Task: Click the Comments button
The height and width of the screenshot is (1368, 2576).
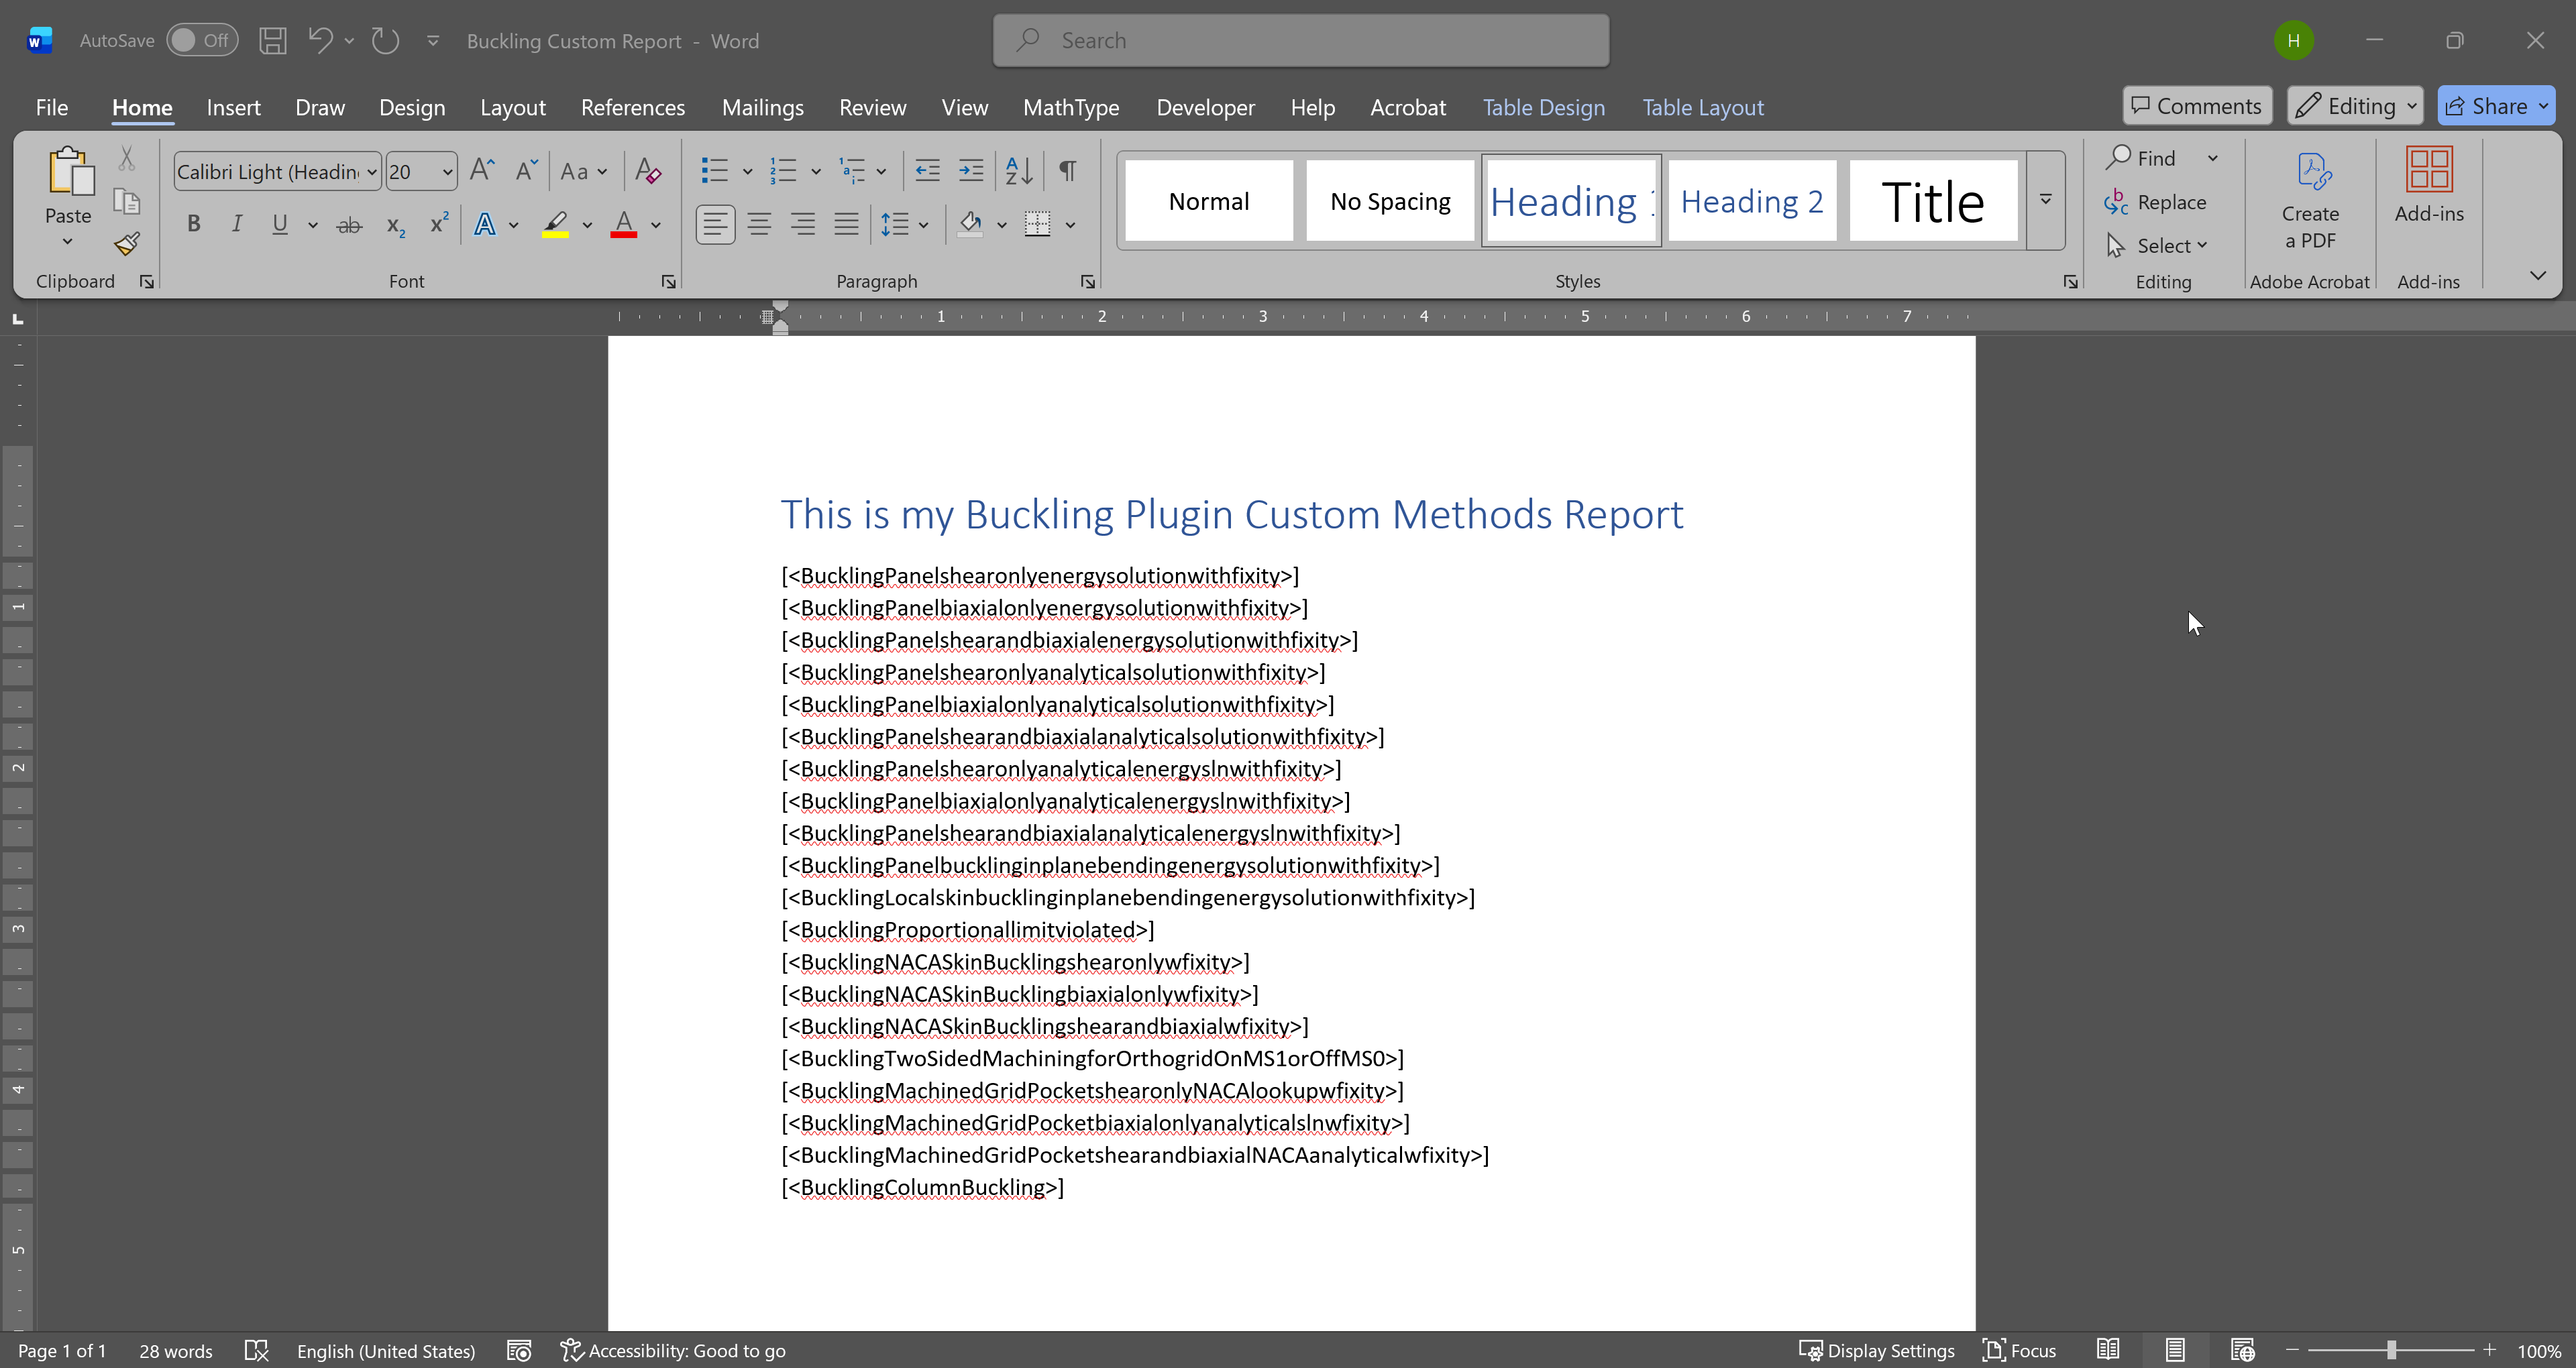Action: (x=2197, y=106)
